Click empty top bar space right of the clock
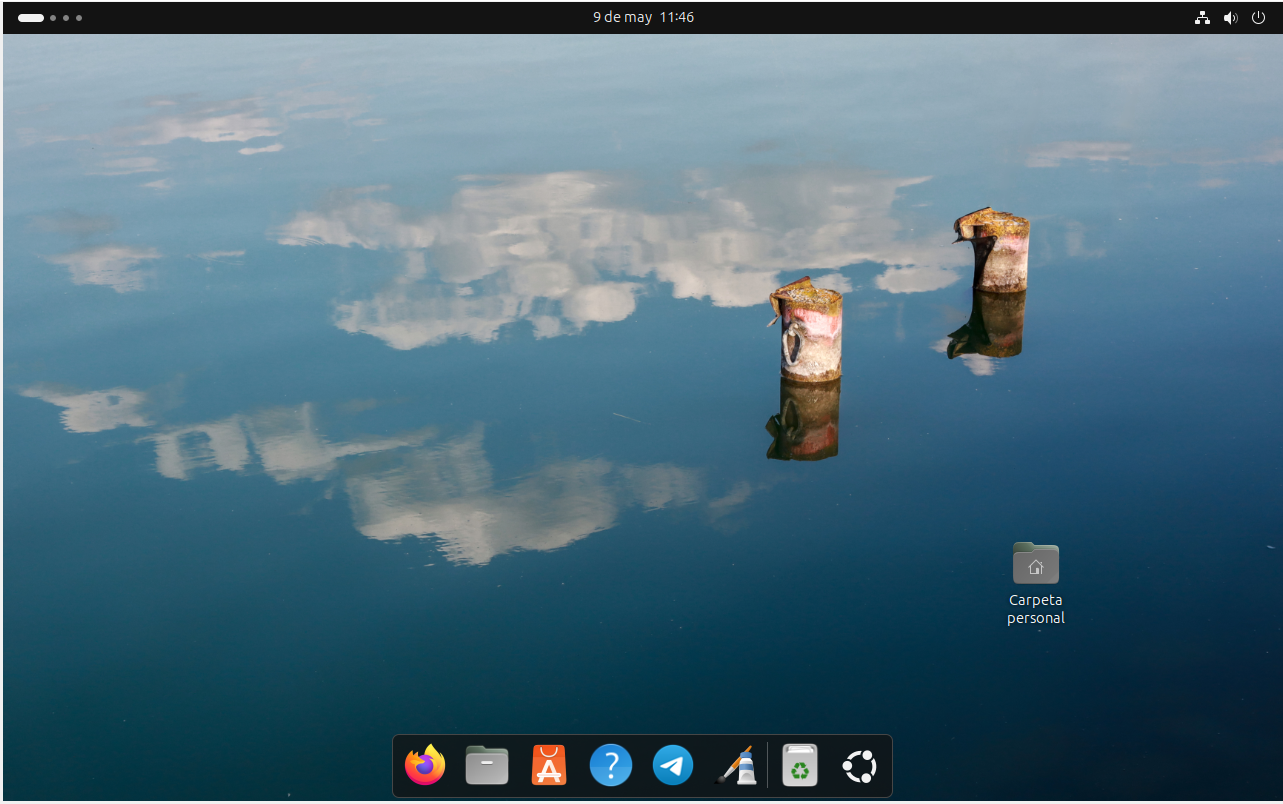 pos(900,18)
